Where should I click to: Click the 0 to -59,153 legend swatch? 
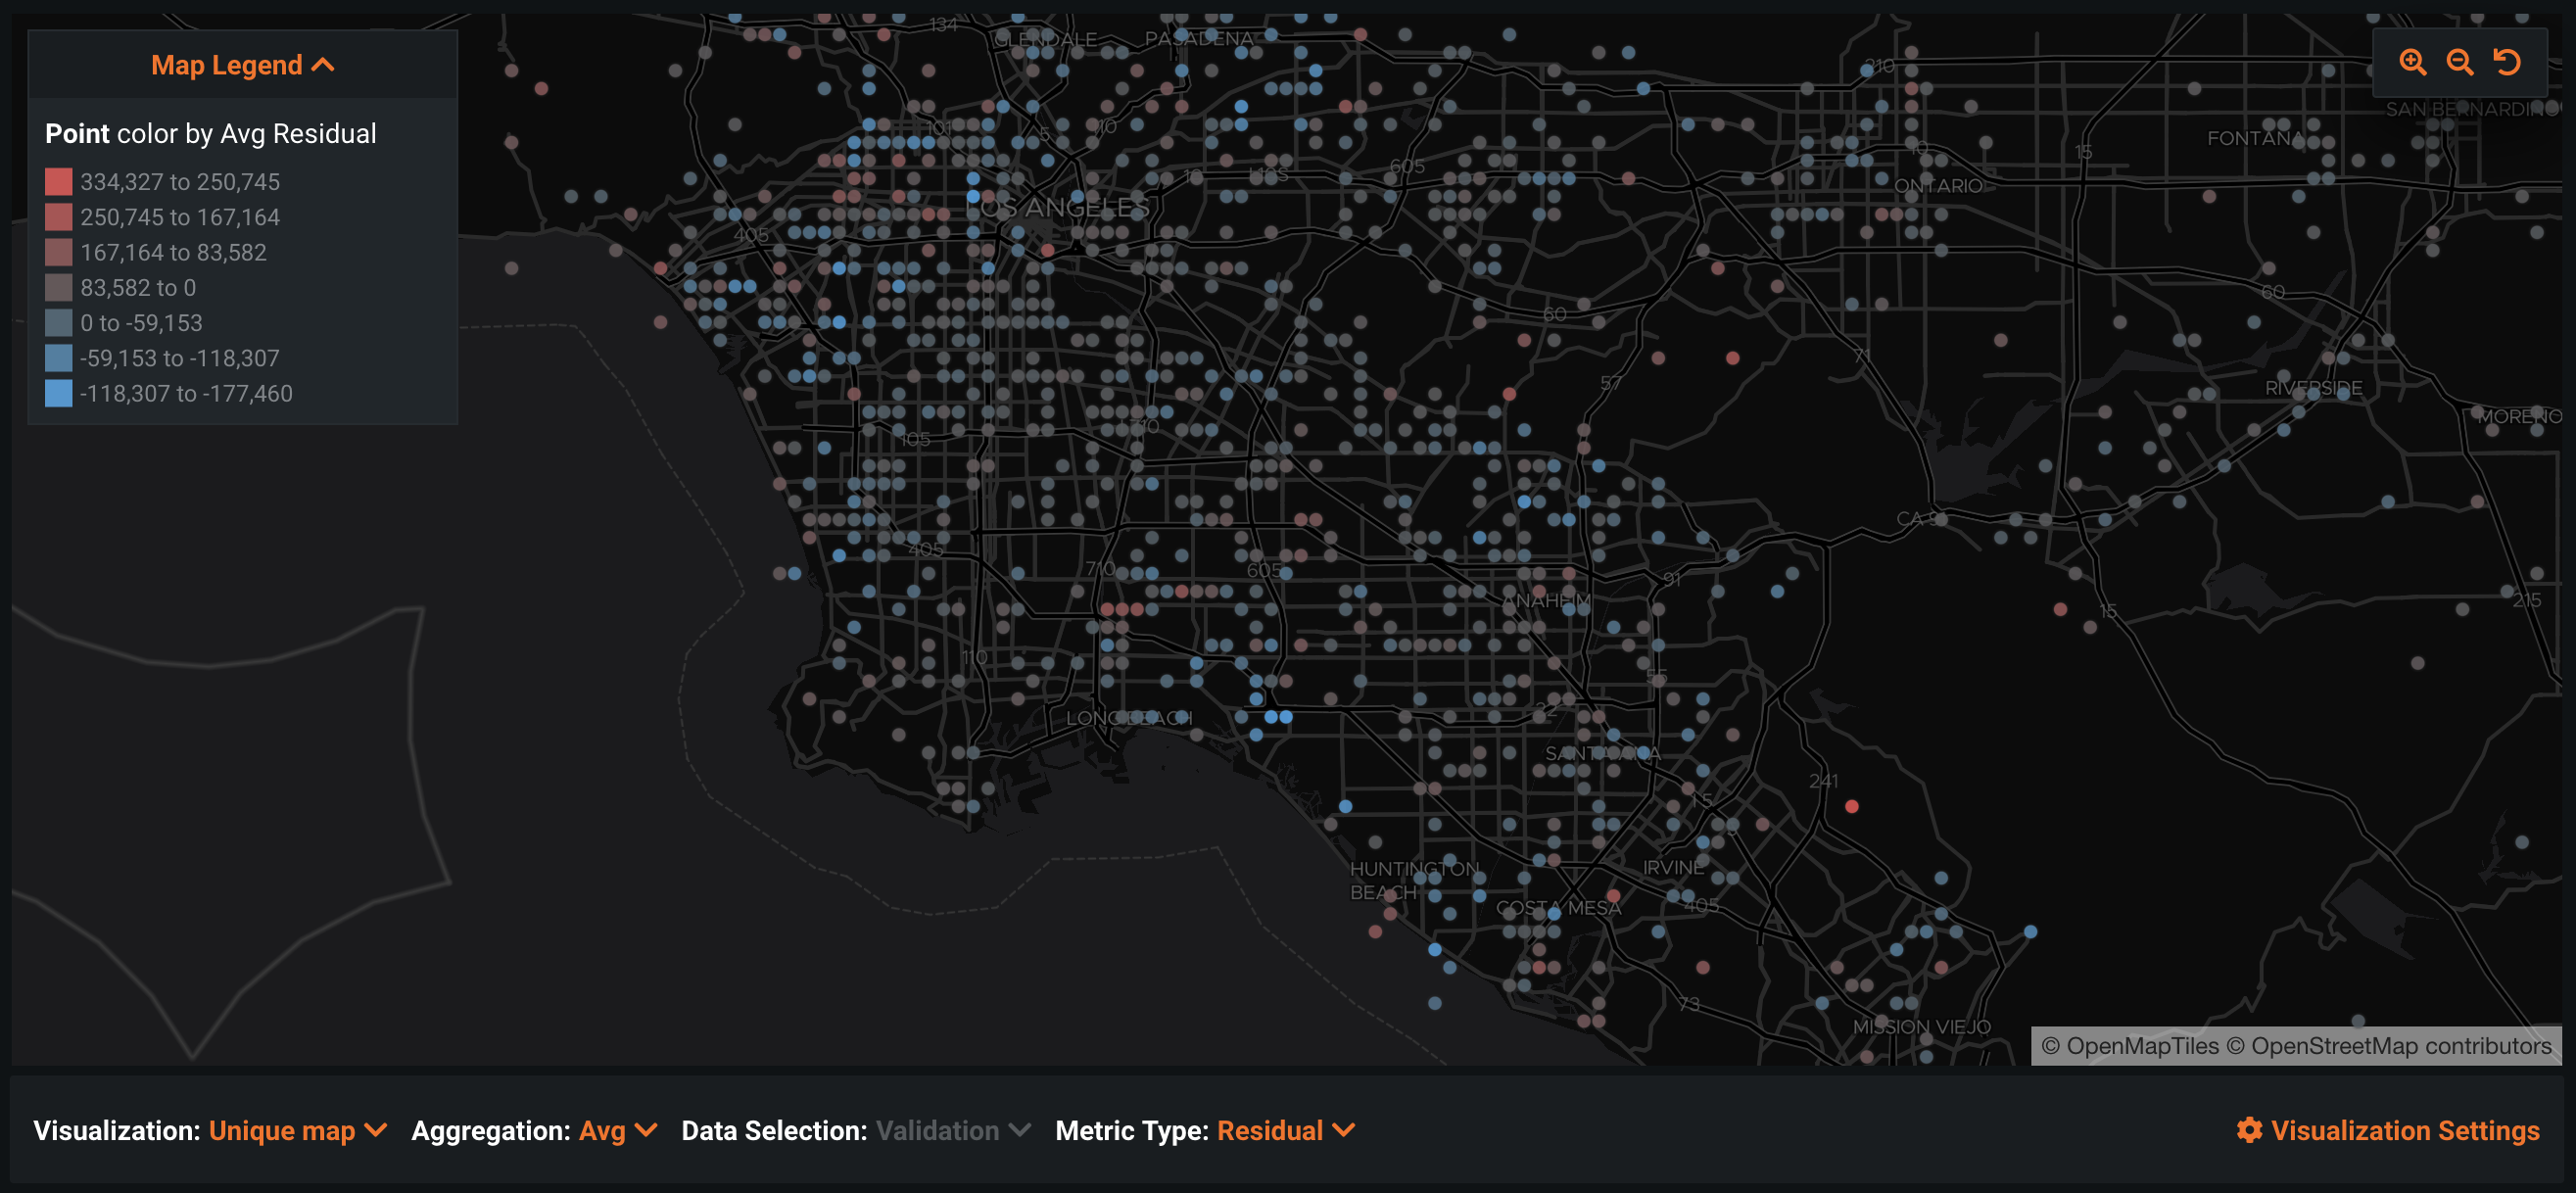[58, 323]
